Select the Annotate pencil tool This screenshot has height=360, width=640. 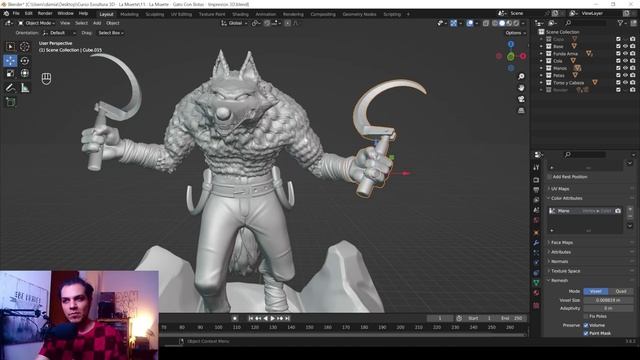click(x=11, y=87)
